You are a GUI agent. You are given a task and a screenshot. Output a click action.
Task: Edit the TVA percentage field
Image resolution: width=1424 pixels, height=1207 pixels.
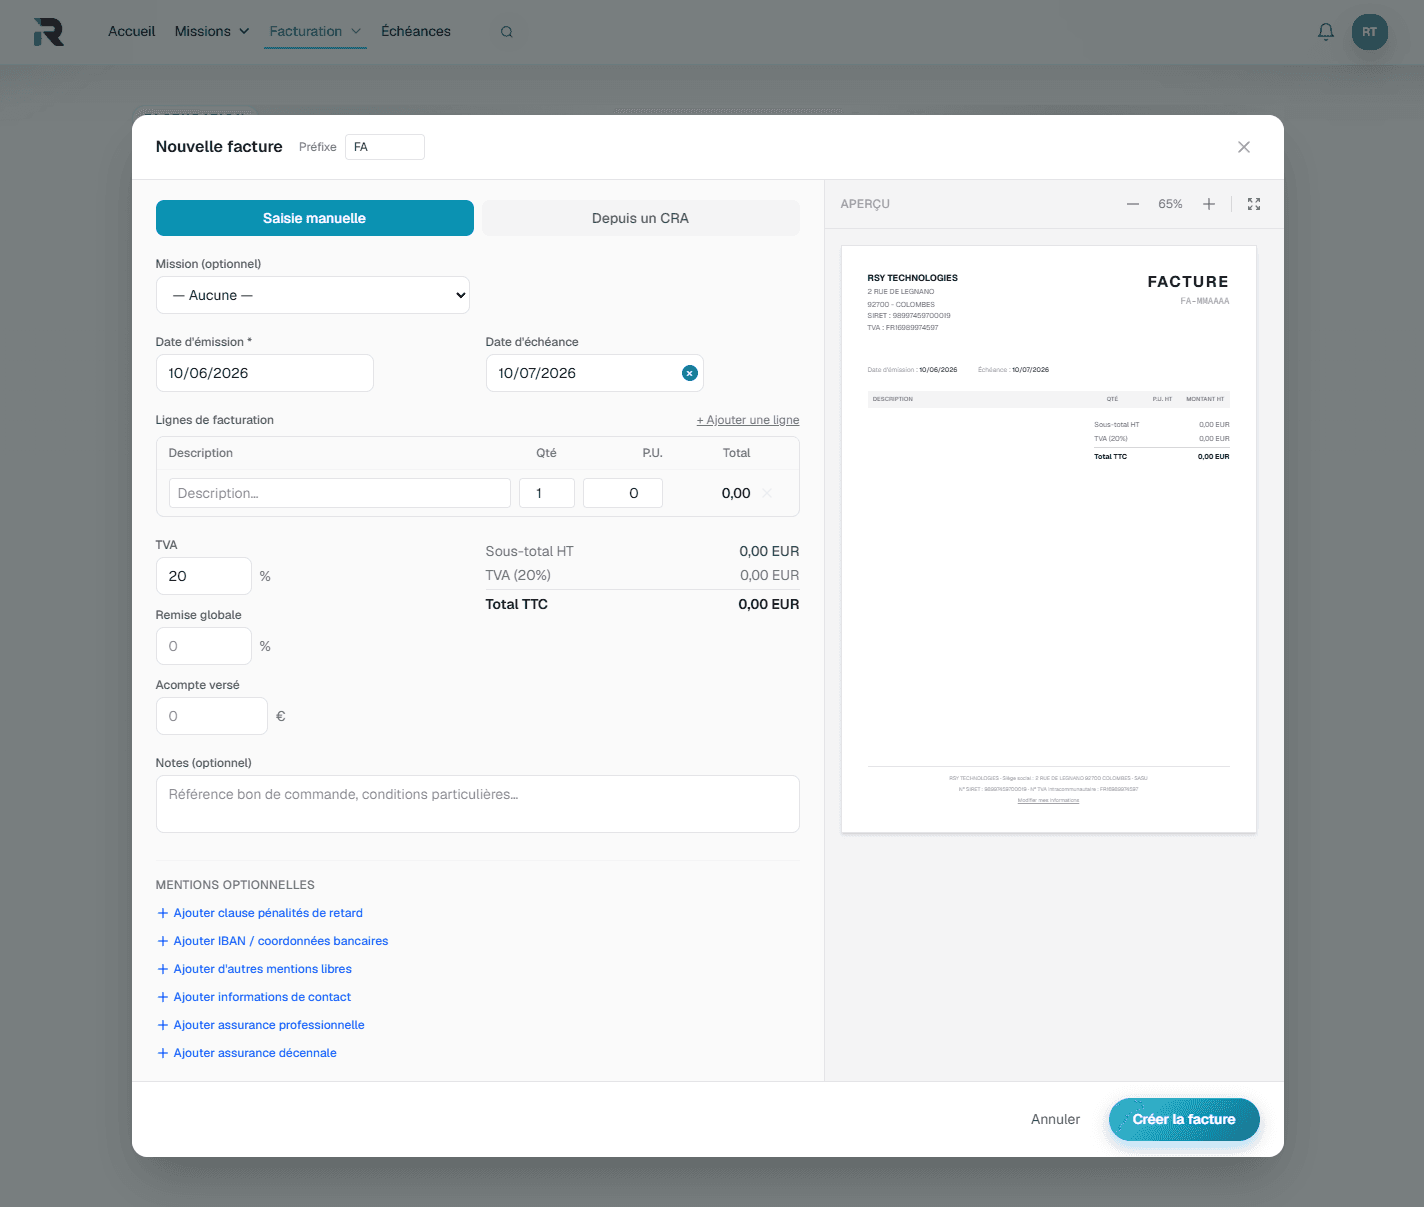[x=204, y=576]
